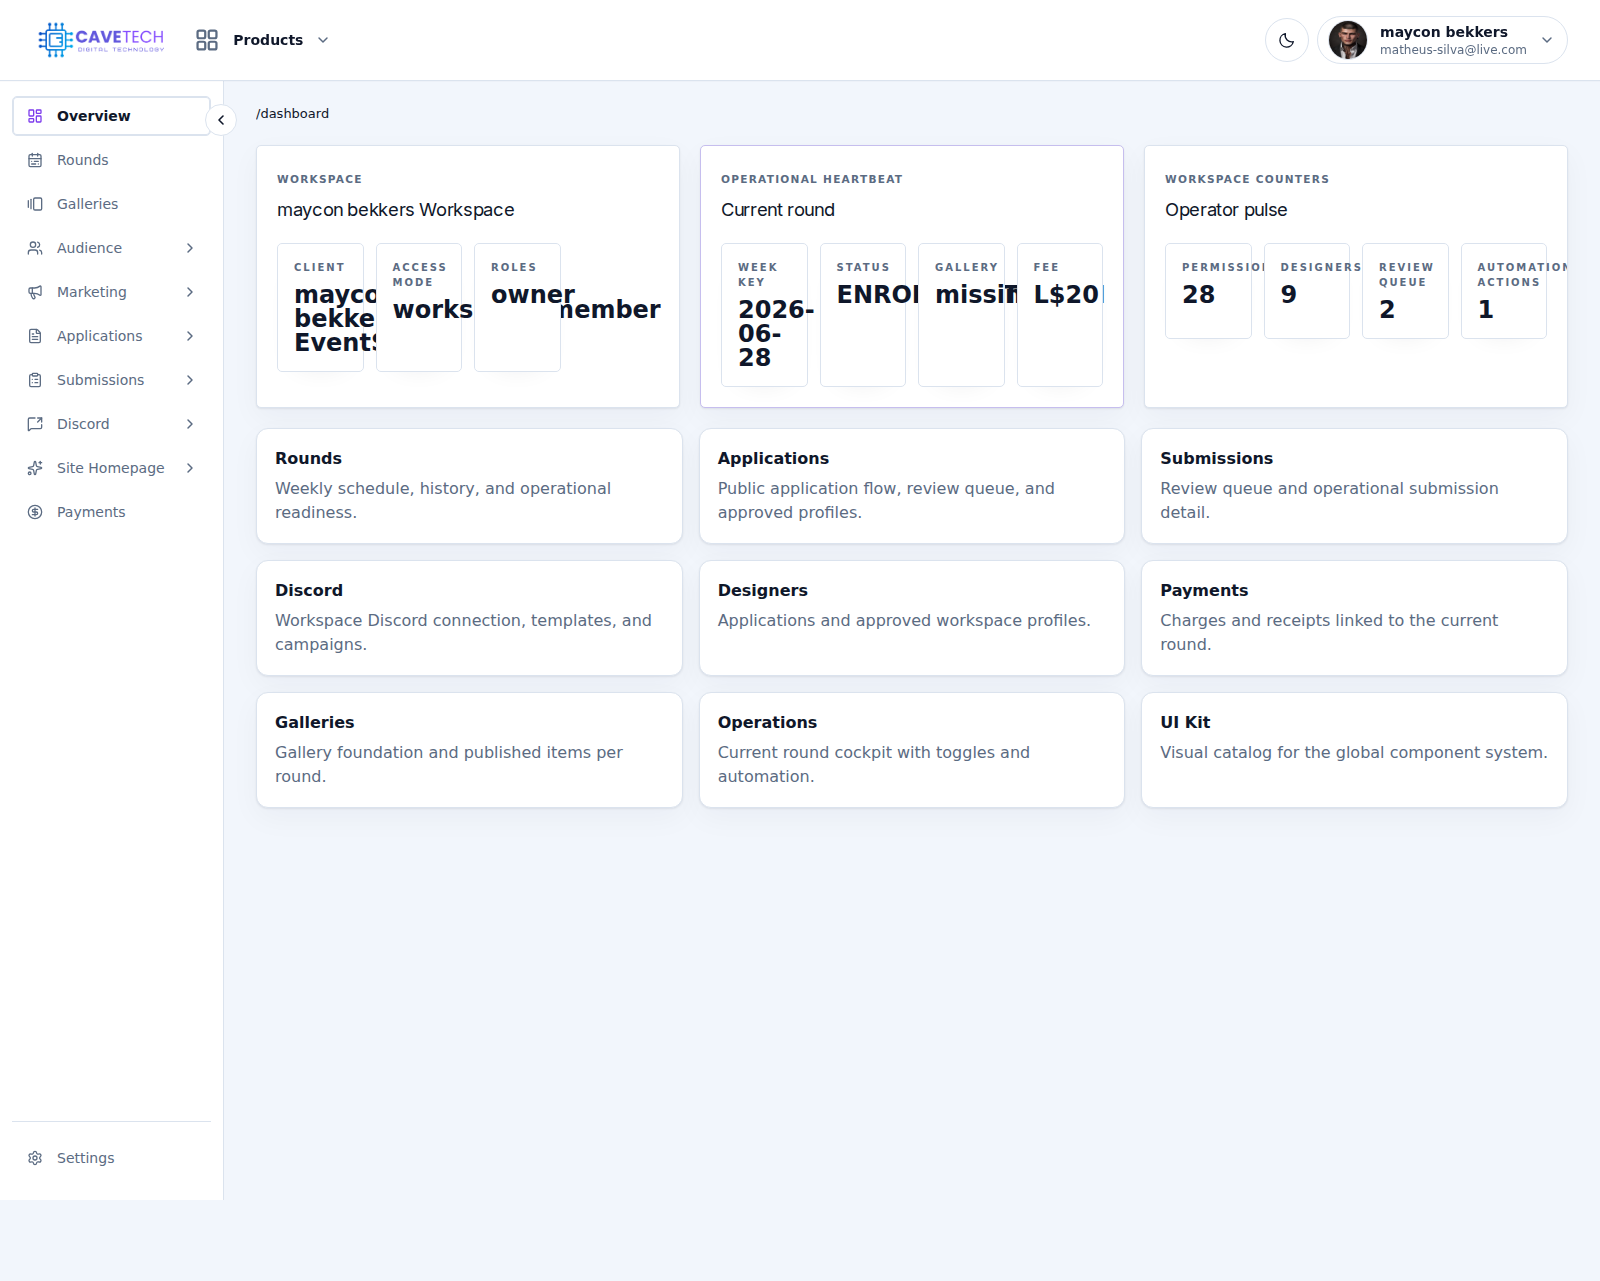Open Products menu label
1600x1281 pixels.
click(x=268, y=40)
